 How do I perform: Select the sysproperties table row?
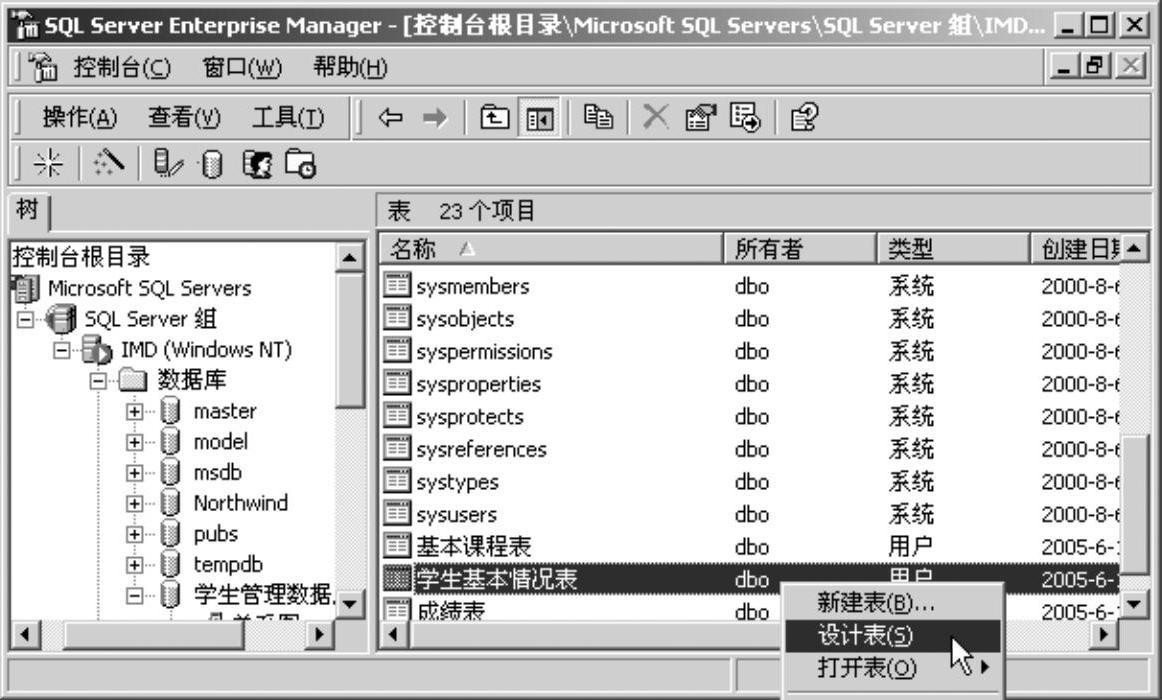pyautogui.click(x=751, y=384)
